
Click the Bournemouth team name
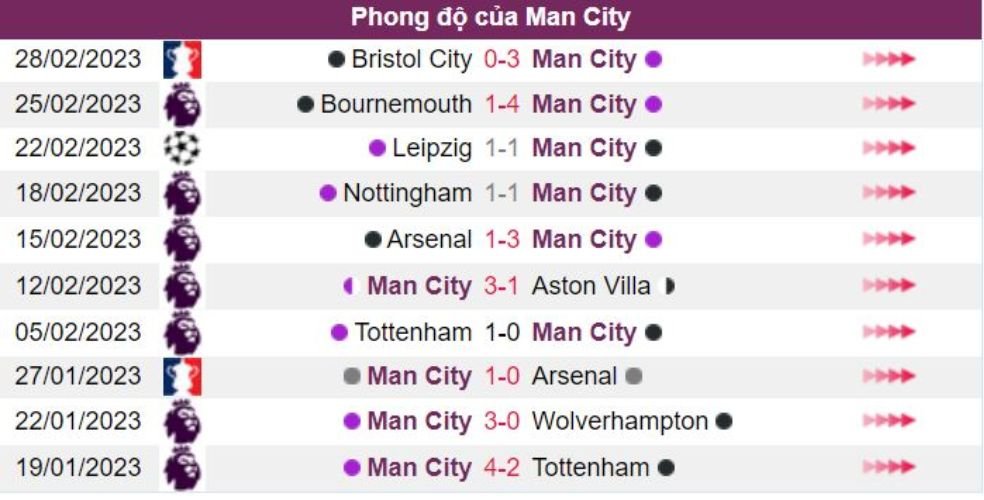(x=396, y=104)
